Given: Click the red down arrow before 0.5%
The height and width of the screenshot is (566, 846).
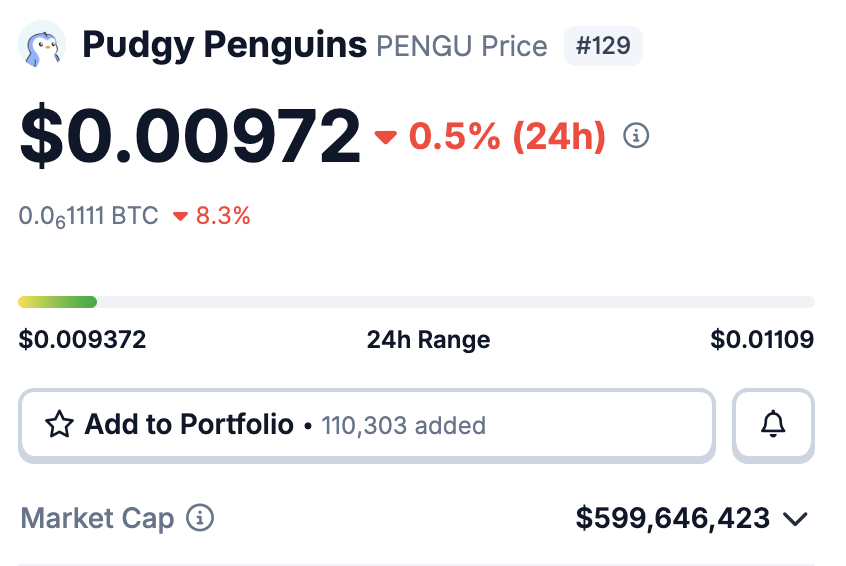Looking at the screenshot, I should click(x=386, y=137).
